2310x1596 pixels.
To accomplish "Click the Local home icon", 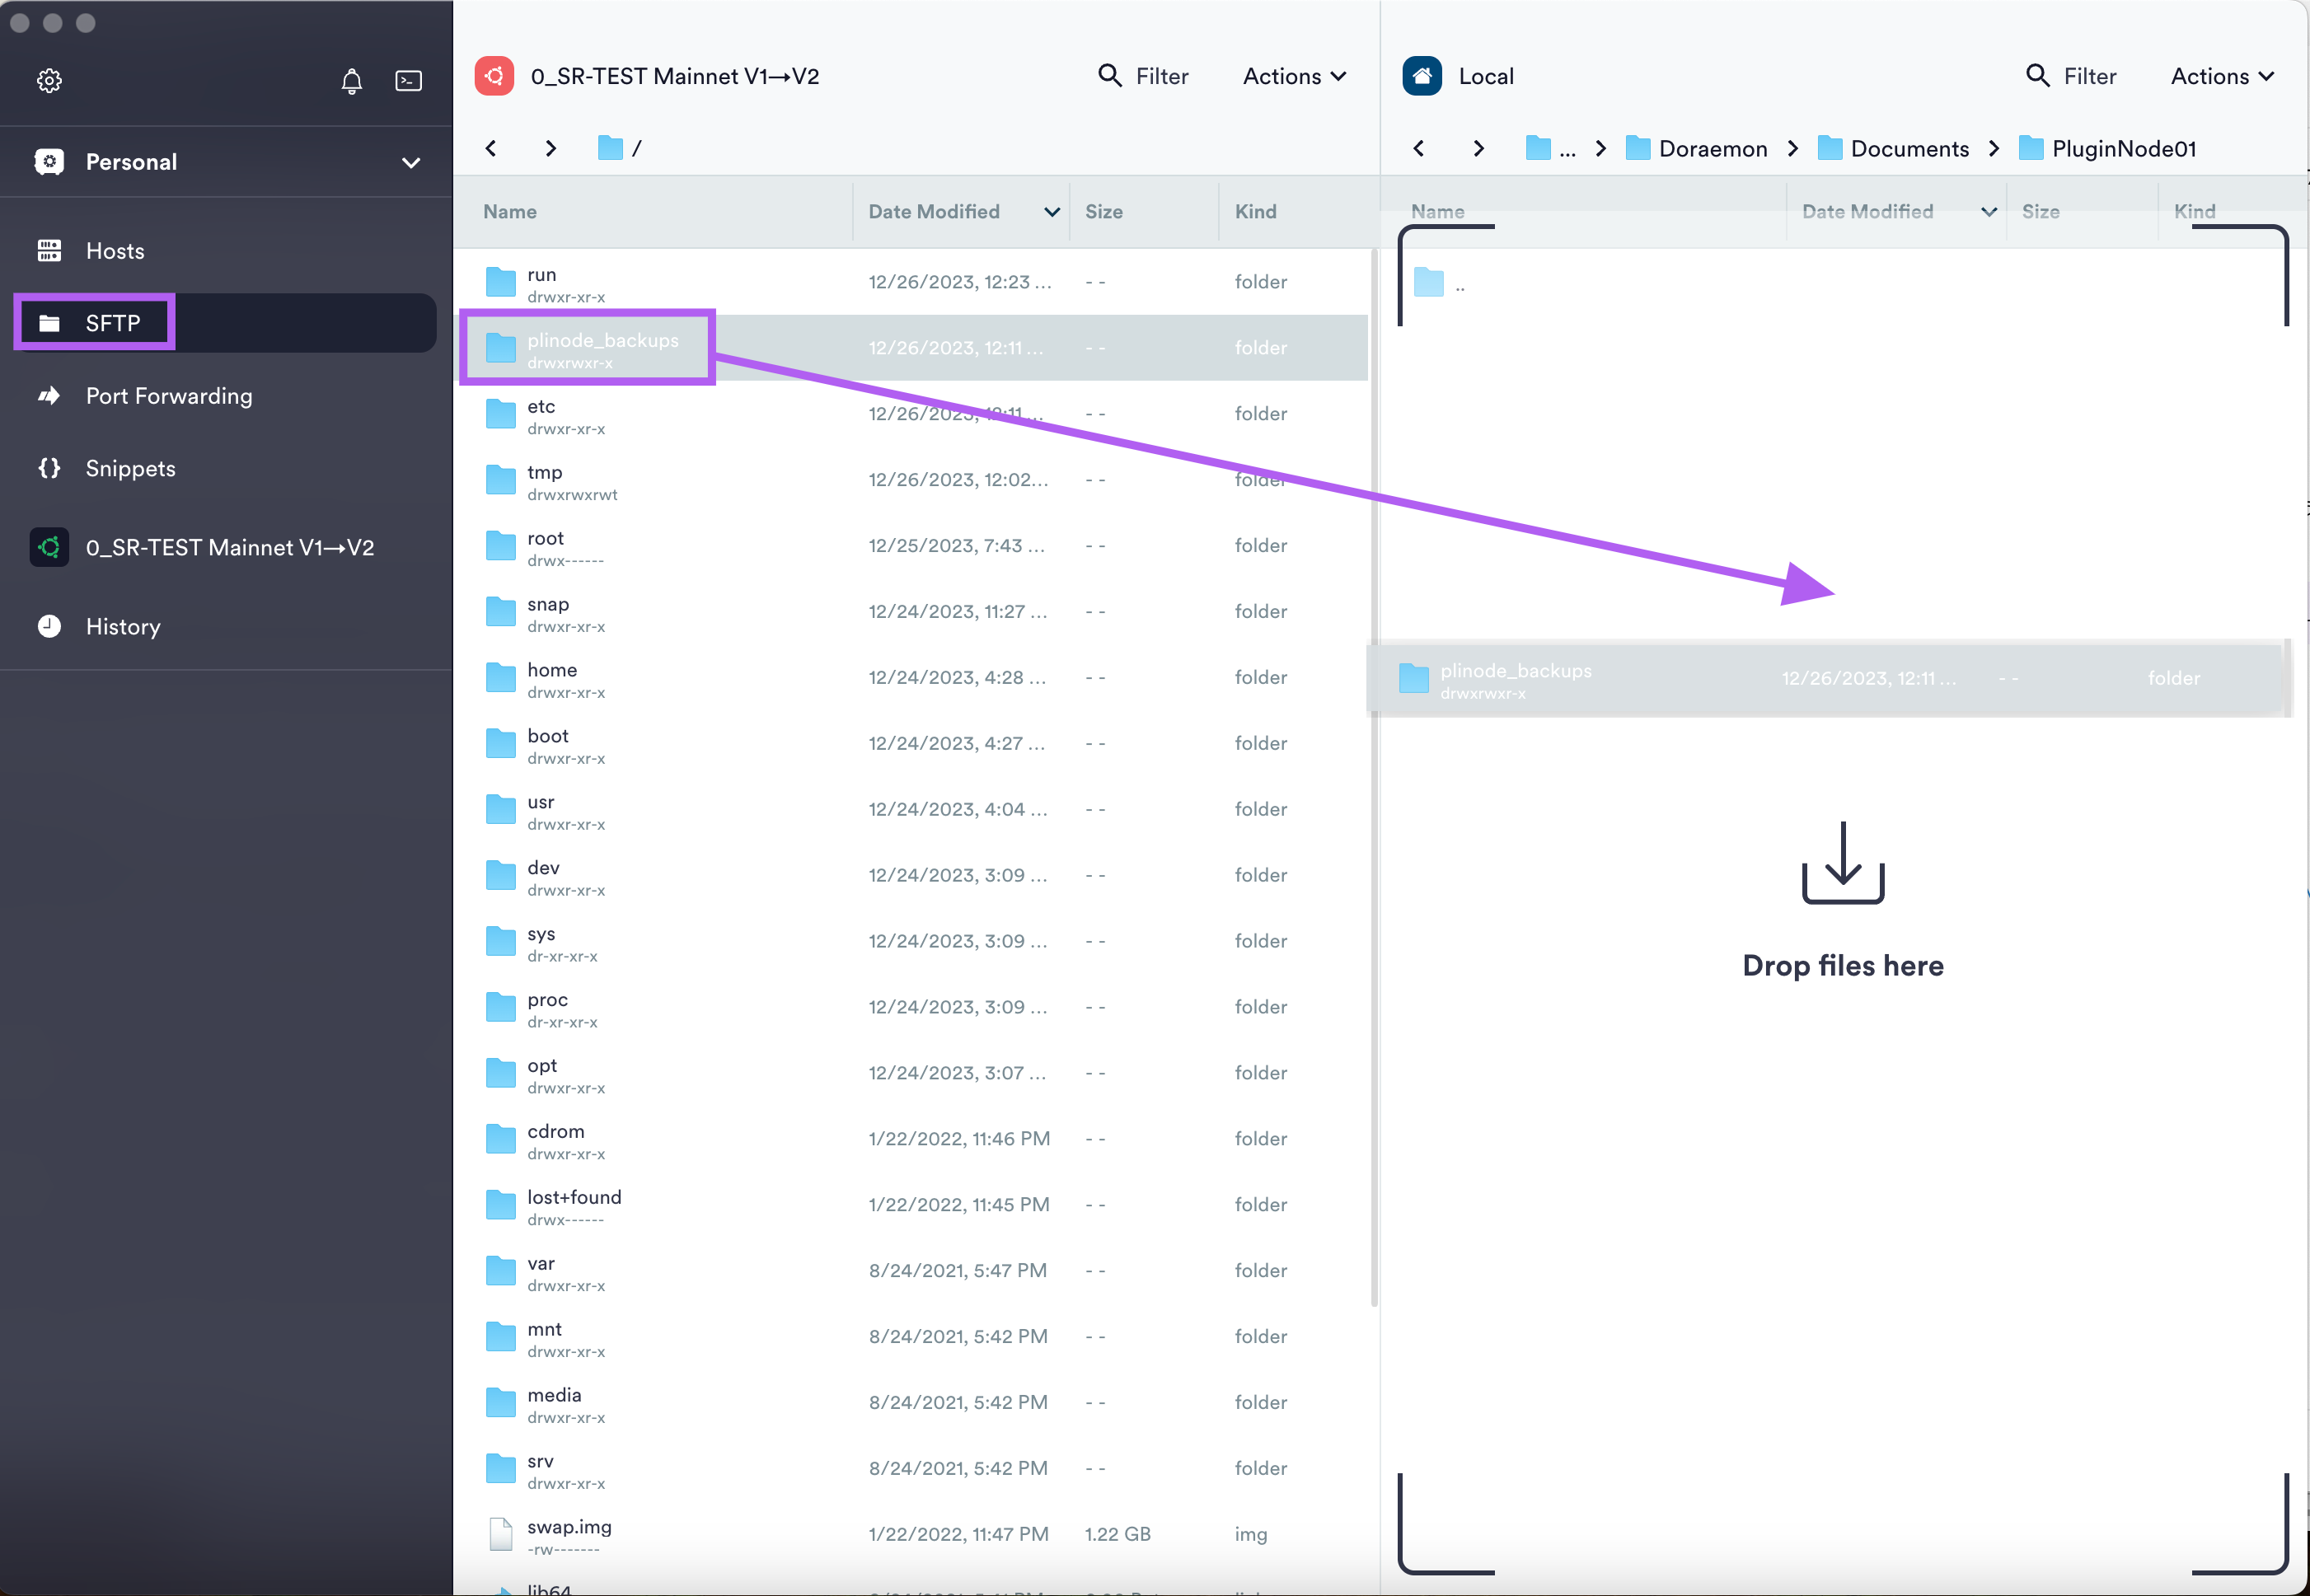I will coord(1421,75).
